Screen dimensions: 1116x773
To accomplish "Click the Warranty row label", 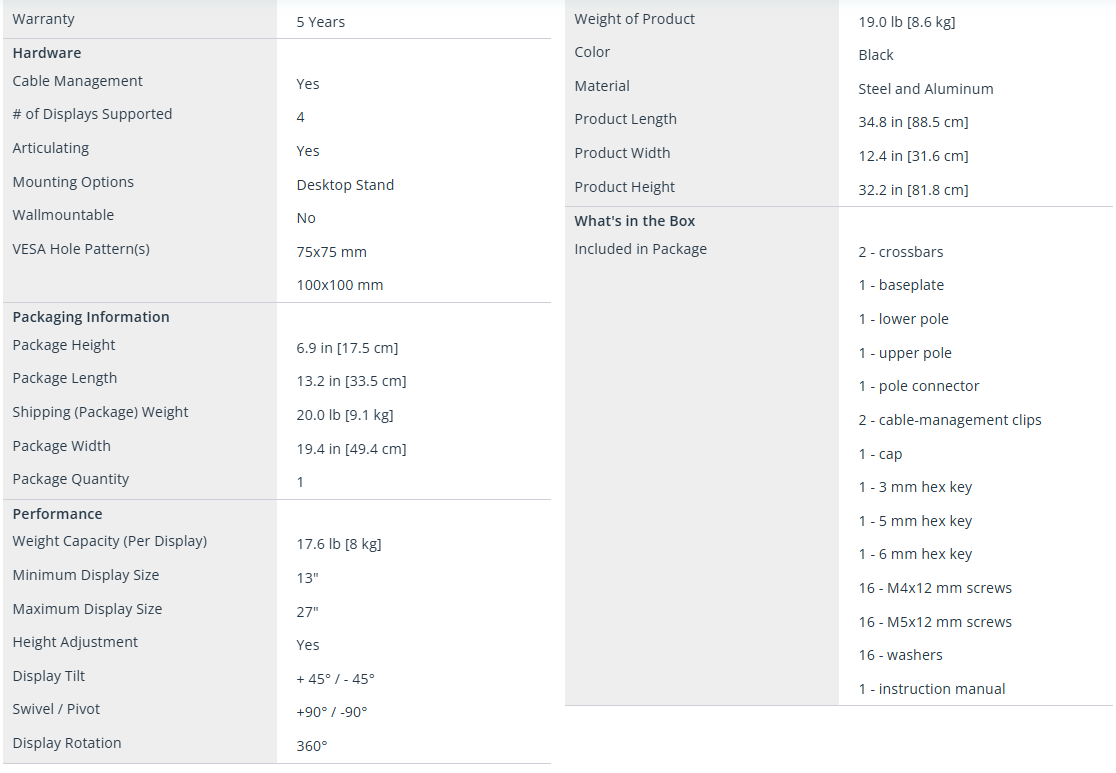I will tap(43, 19).
